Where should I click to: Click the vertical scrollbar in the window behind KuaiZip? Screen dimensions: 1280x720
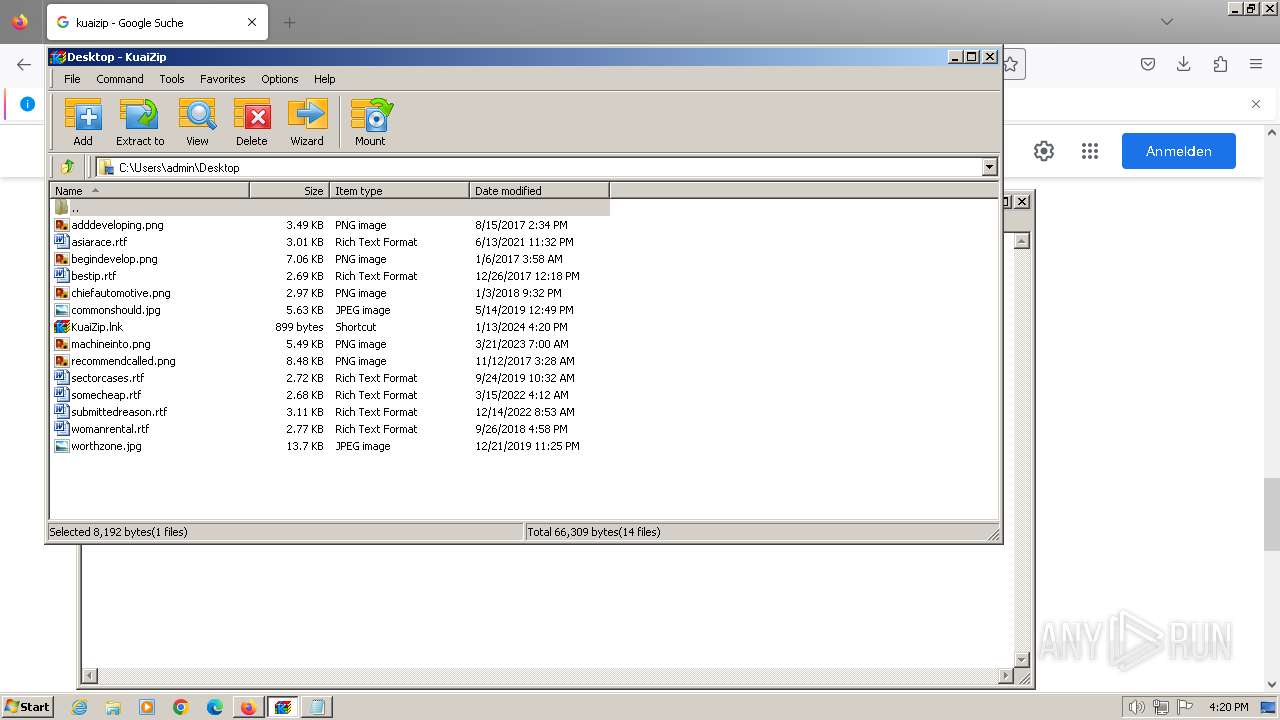point(1021,448)
